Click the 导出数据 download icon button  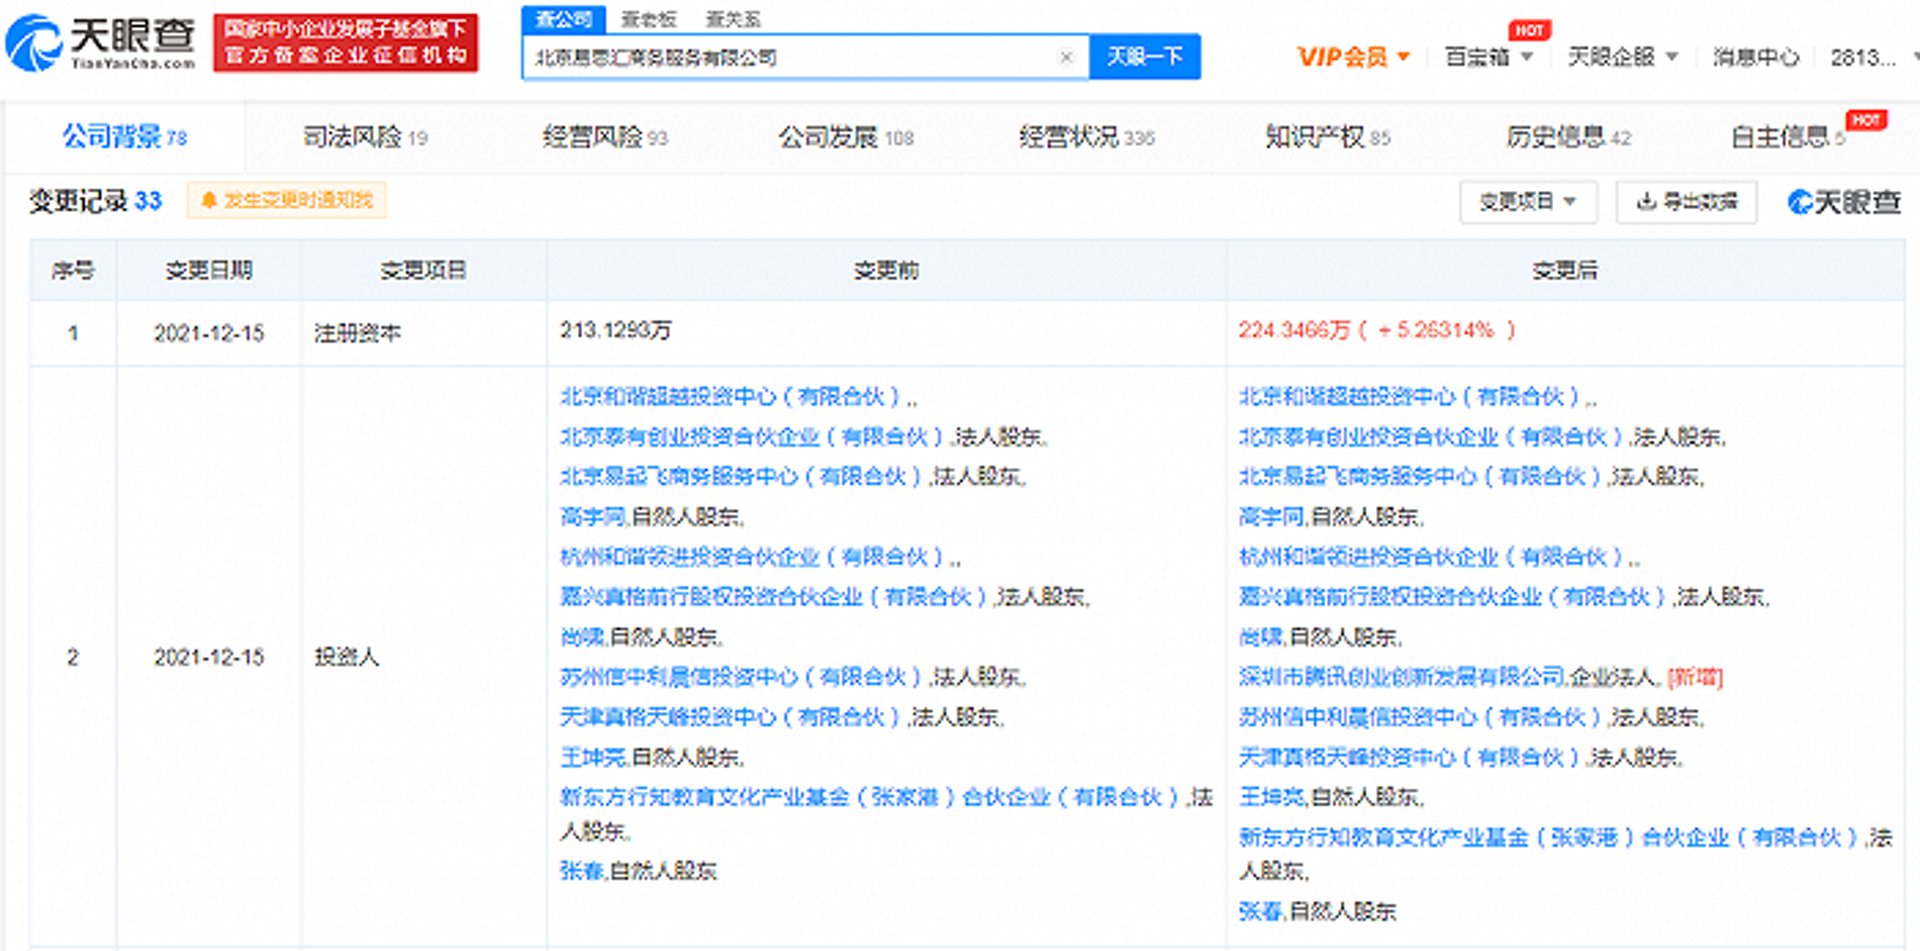pos(1686,202)
